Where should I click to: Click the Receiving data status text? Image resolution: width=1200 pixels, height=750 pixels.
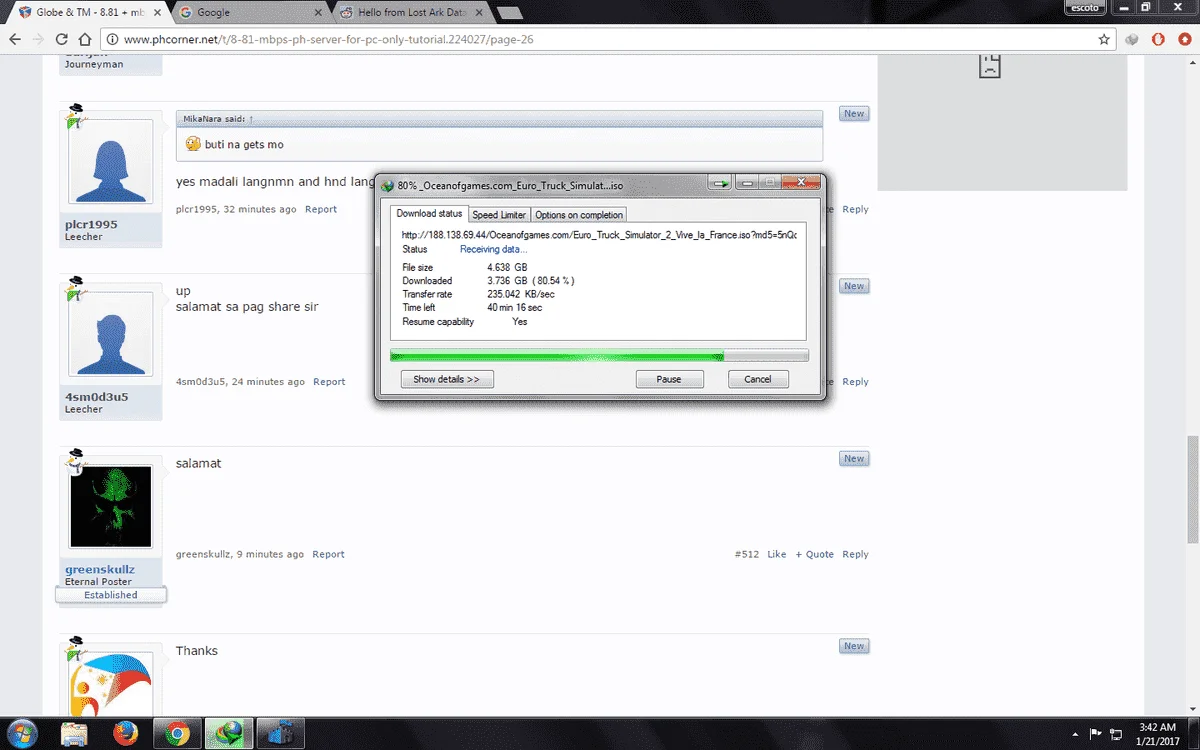(493, 249)
